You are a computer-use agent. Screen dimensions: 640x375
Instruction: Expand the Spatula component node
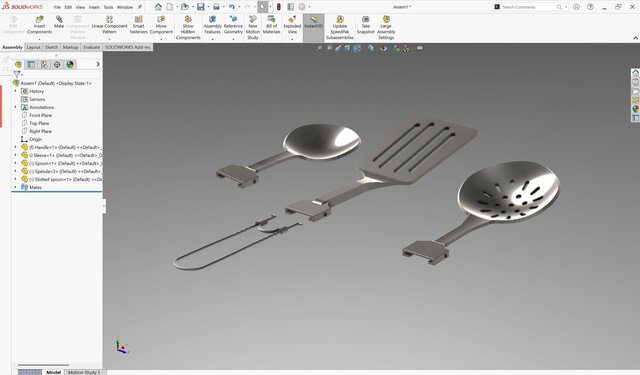coord(16,171)
